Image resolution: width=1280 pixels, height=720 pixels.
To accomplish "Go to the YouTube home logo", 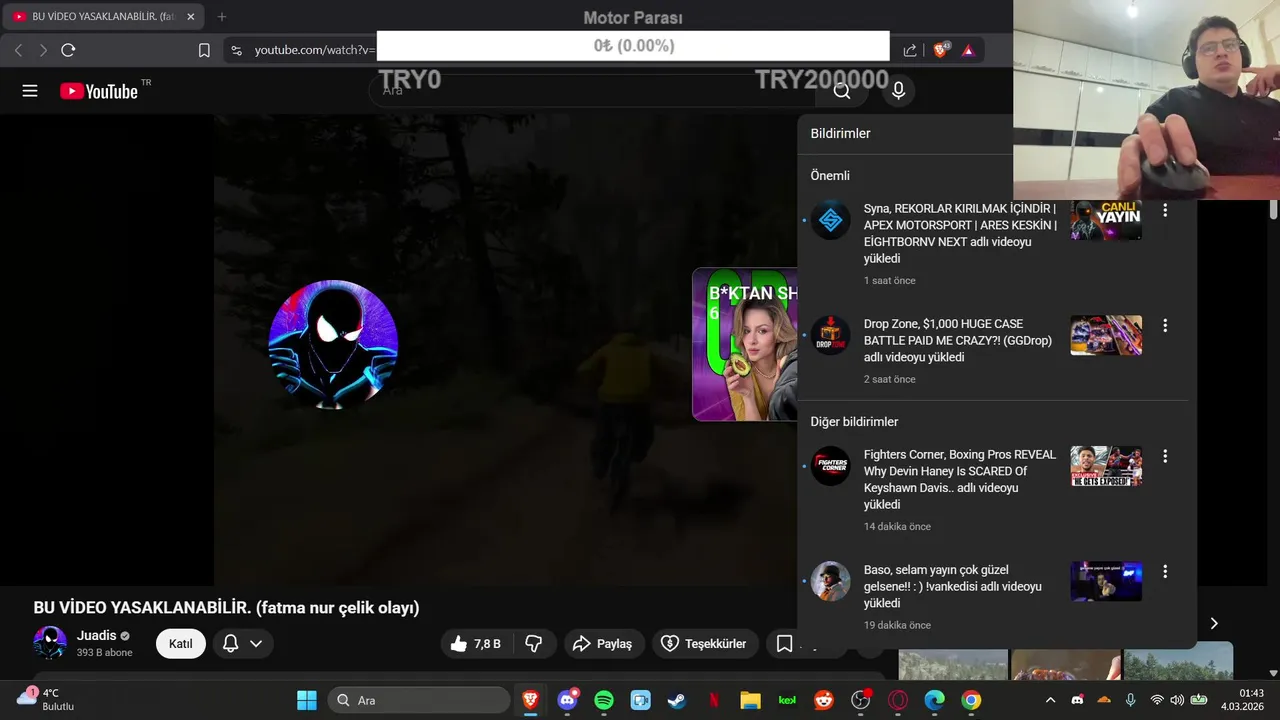I will pos(99,91).
